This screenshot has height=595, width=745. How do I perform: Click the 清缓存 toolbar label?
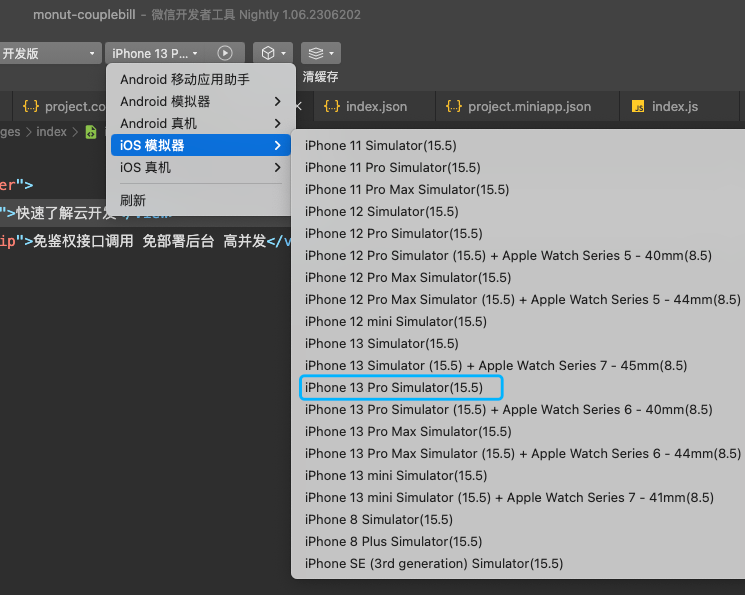tap(320, 77)
